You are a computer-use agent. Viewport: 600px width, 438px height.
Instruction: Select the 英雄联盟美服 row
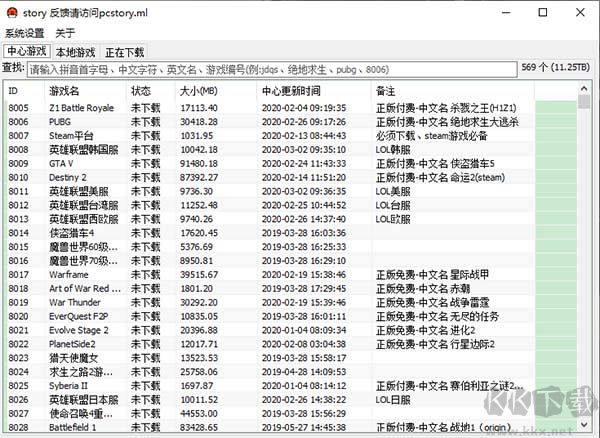point(269,191)
